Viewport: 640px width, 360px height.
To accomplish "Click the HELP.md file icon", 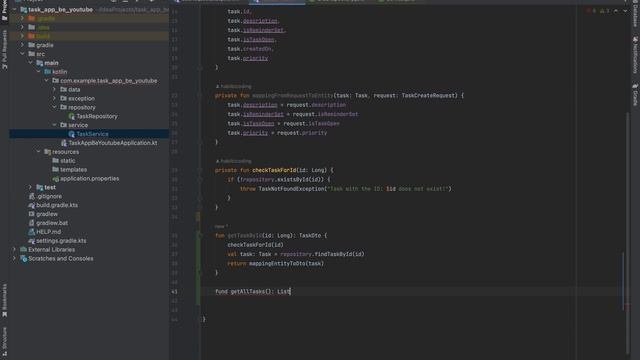I will tap(31, 232).
